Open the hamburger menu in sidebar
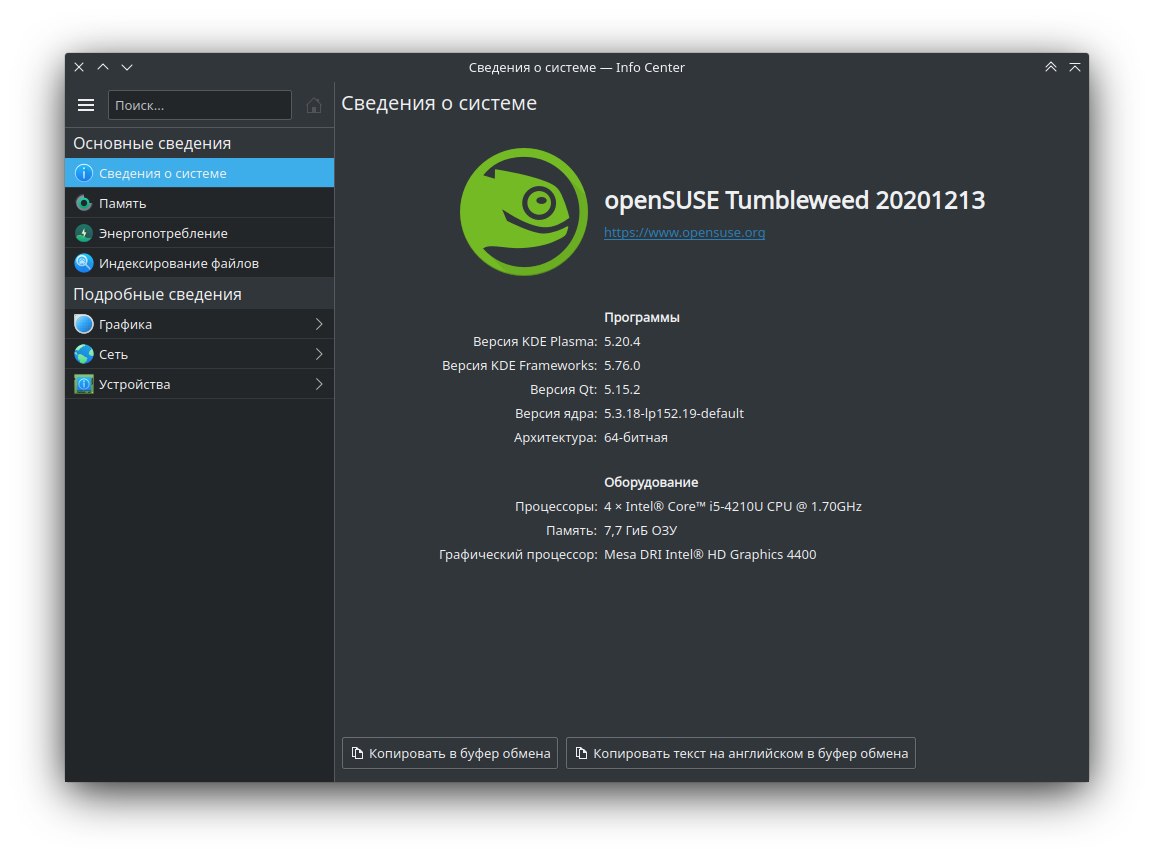This screenshot has height=859, width=1154. 86,105
